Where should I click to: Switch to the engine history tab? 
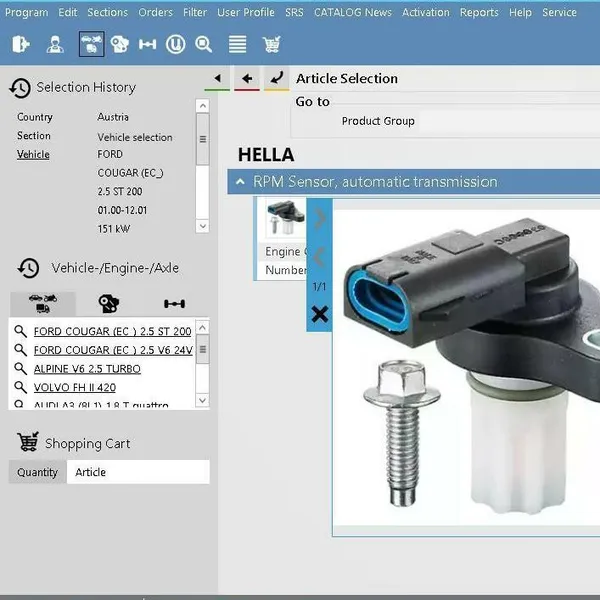pos(109,303)
